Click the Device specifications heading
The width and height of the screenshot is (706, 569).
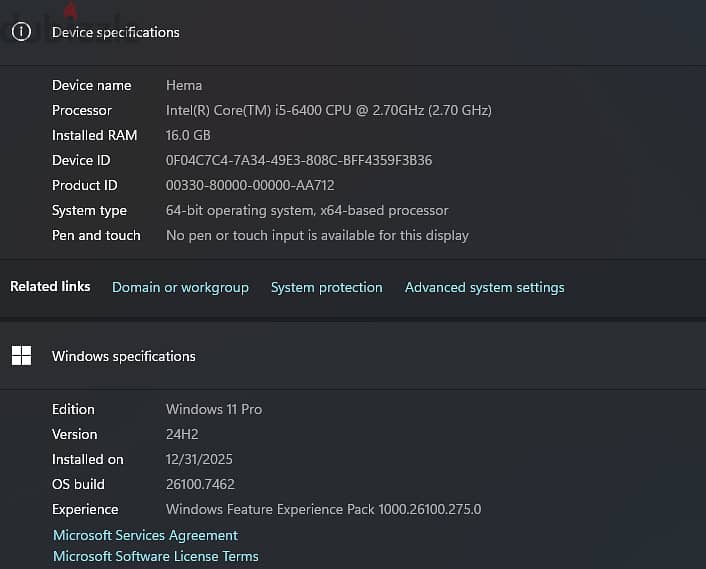coord(116,32)
